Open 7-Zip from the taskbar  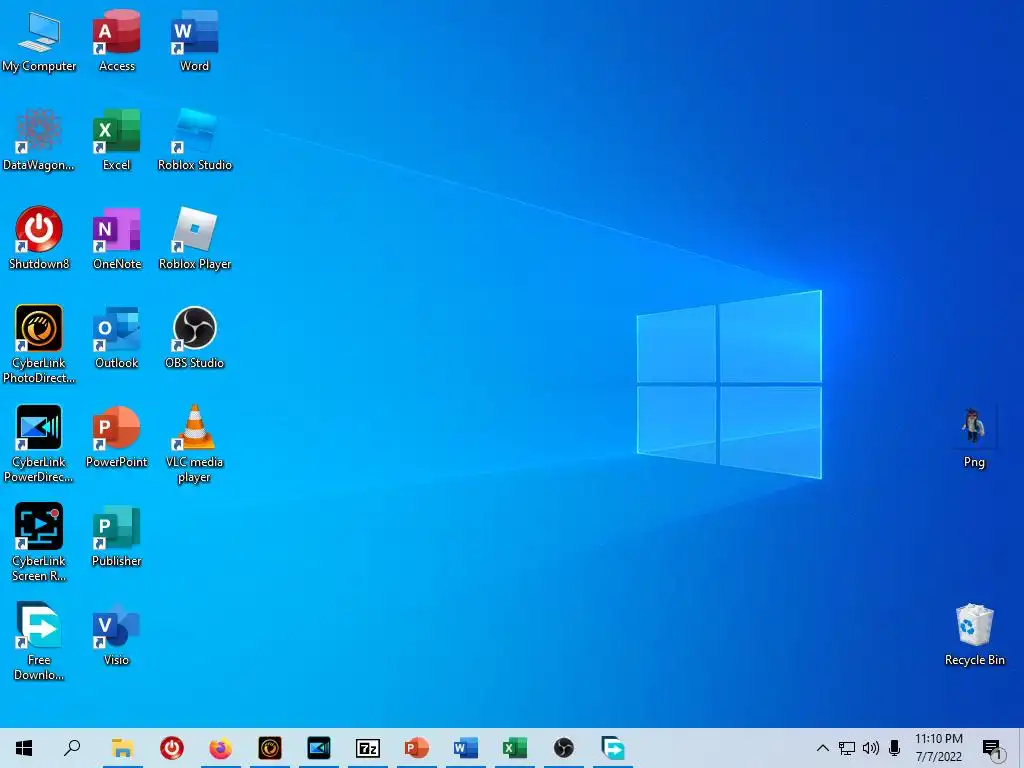click(368, 748)
